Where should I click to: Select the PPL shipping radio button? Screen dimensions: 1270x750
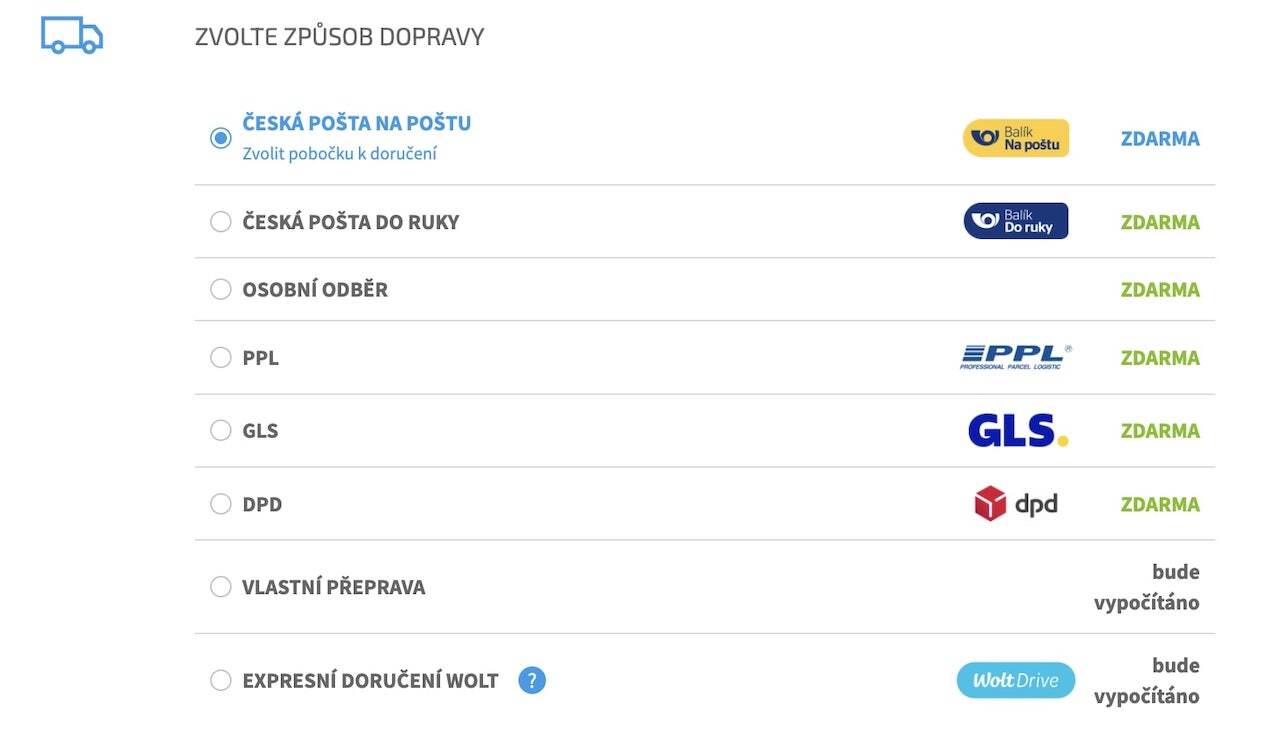(x=221, y=357)
